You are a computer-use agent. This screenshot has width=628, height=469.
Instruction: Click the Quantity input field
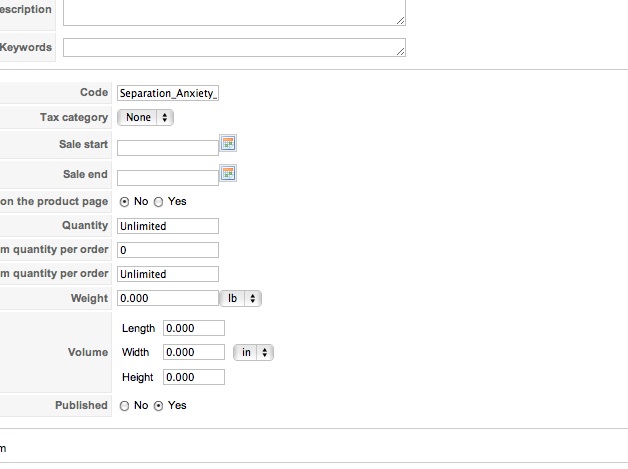[x=168, y=226]
